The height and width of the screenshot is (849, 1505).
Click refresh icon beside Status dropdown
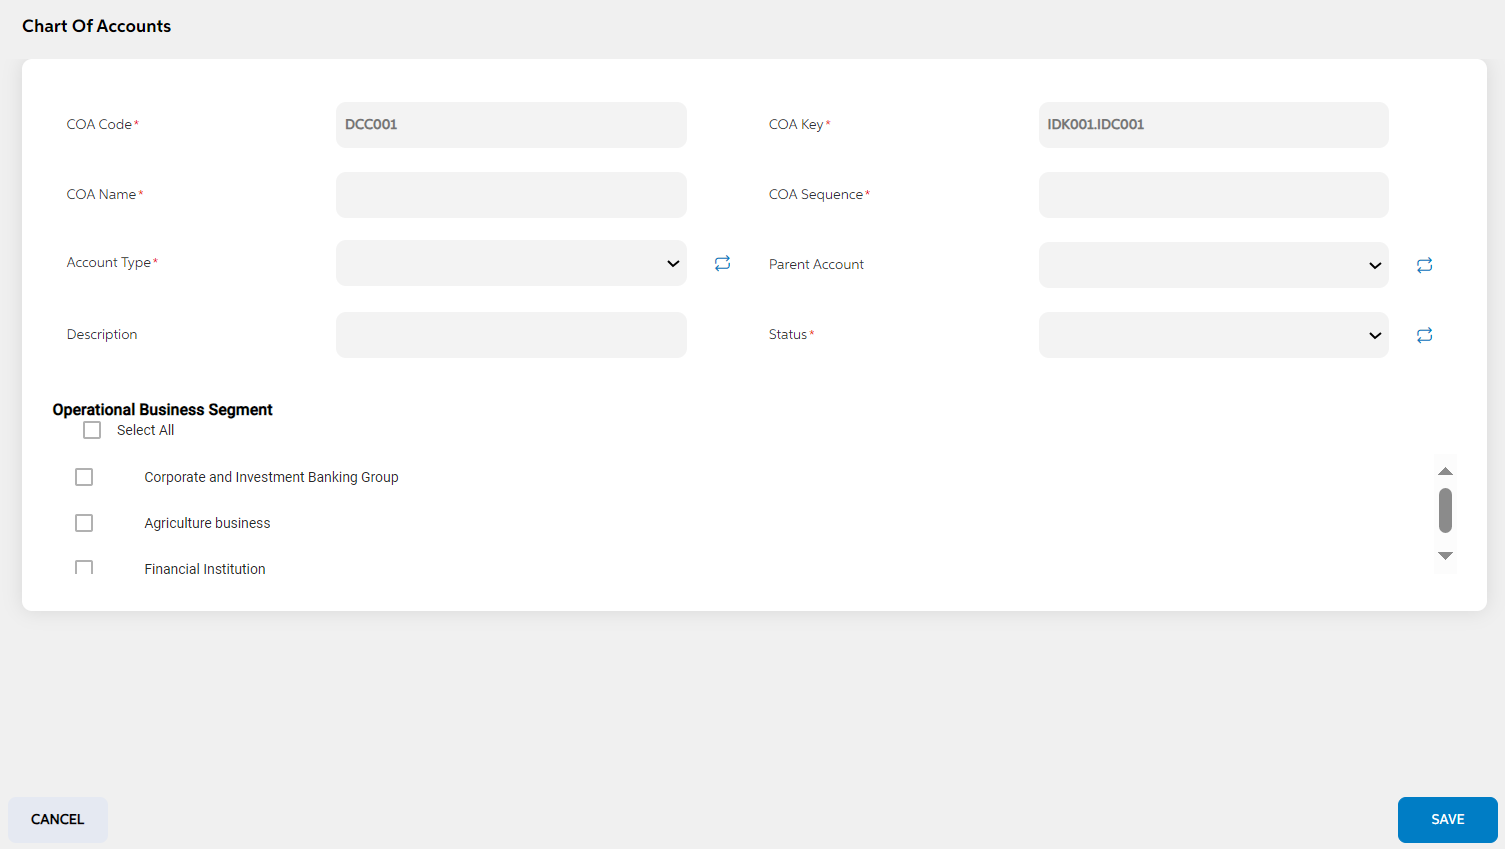point(1424,335)
